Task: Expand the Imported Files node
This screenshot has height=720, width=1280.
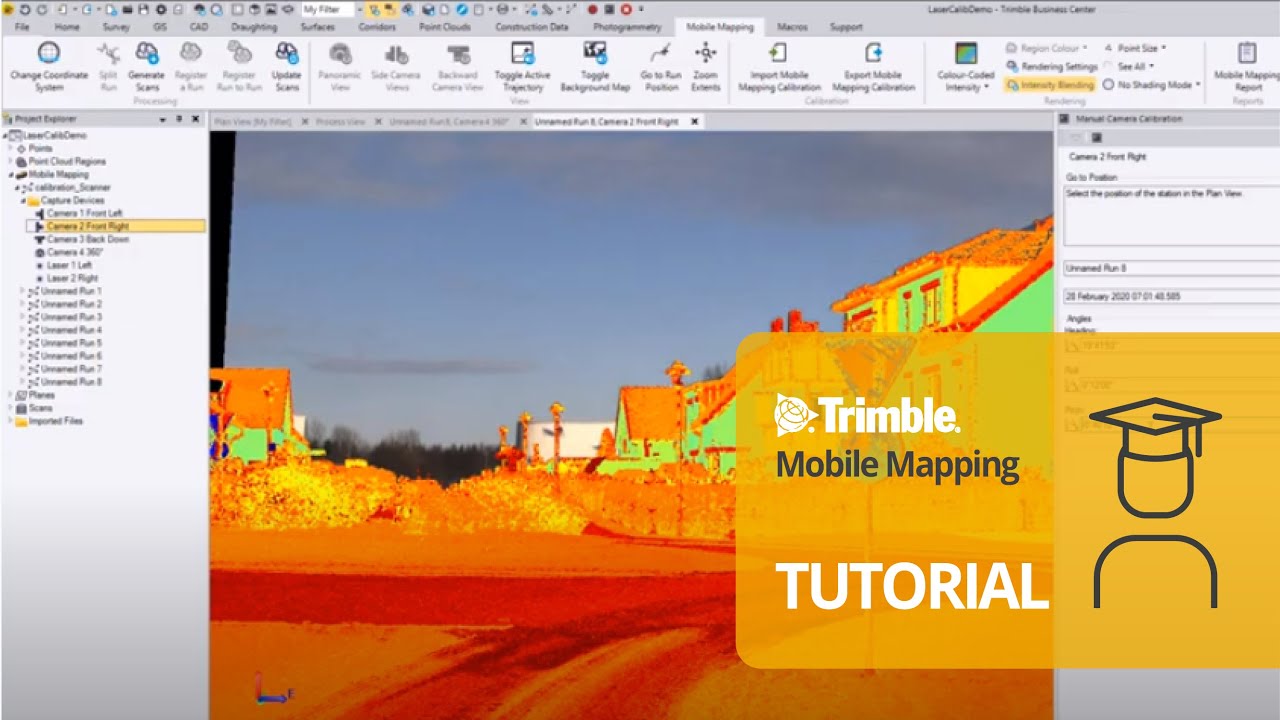Action: 11,421
